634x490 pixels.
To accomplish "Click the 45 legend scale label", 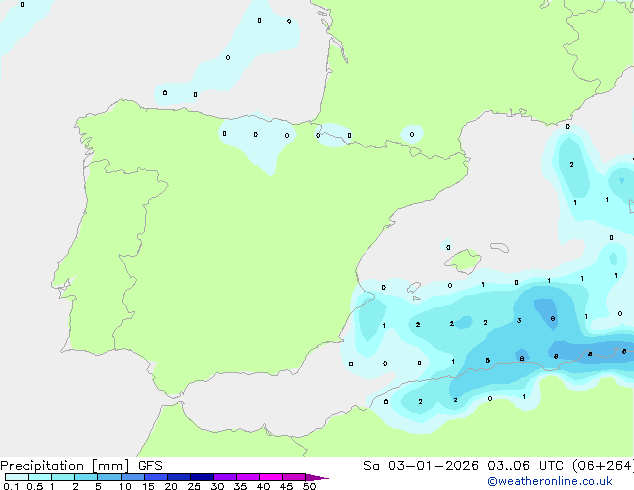I will pyautogui.click(x=286, y=486).
